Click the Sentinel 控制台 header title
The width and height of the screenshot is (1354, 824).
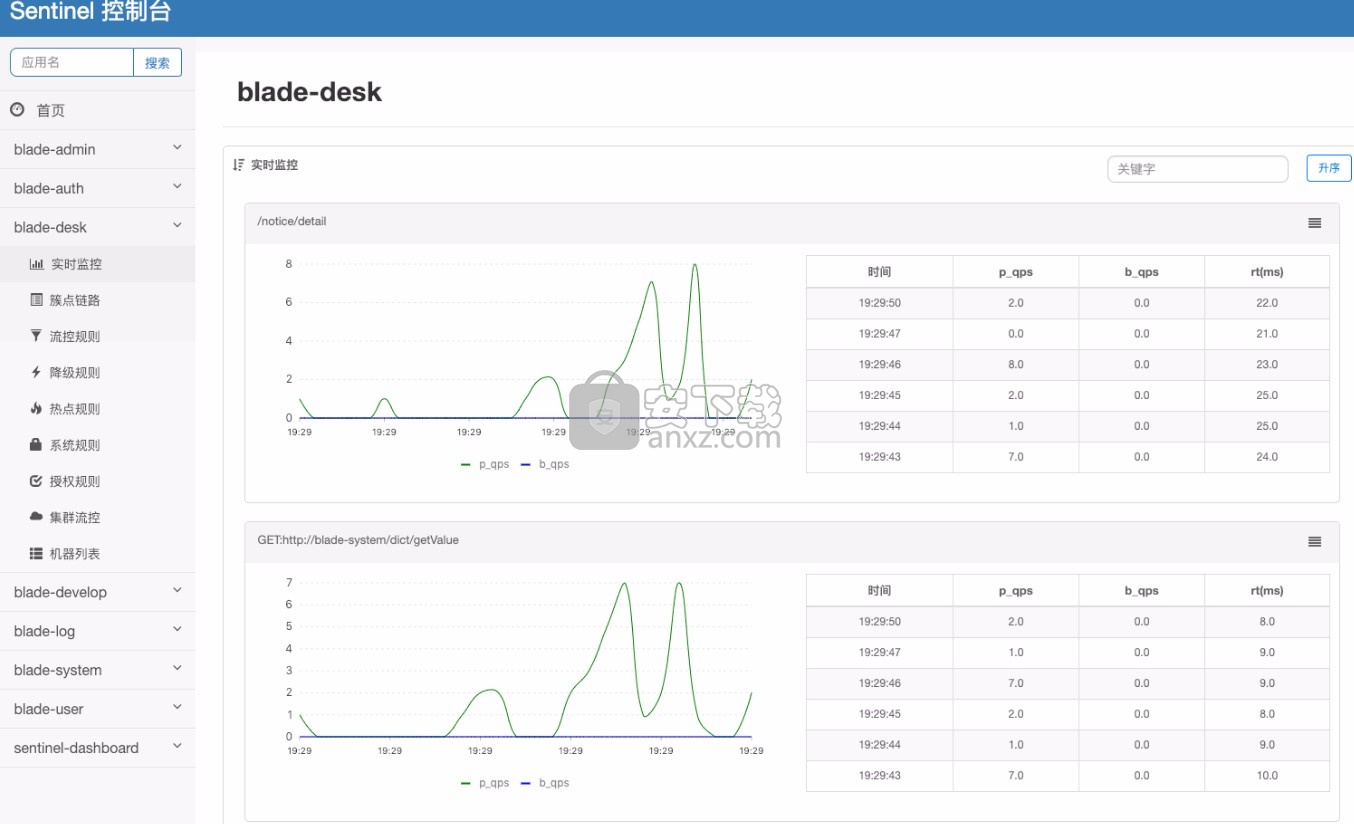91,12
